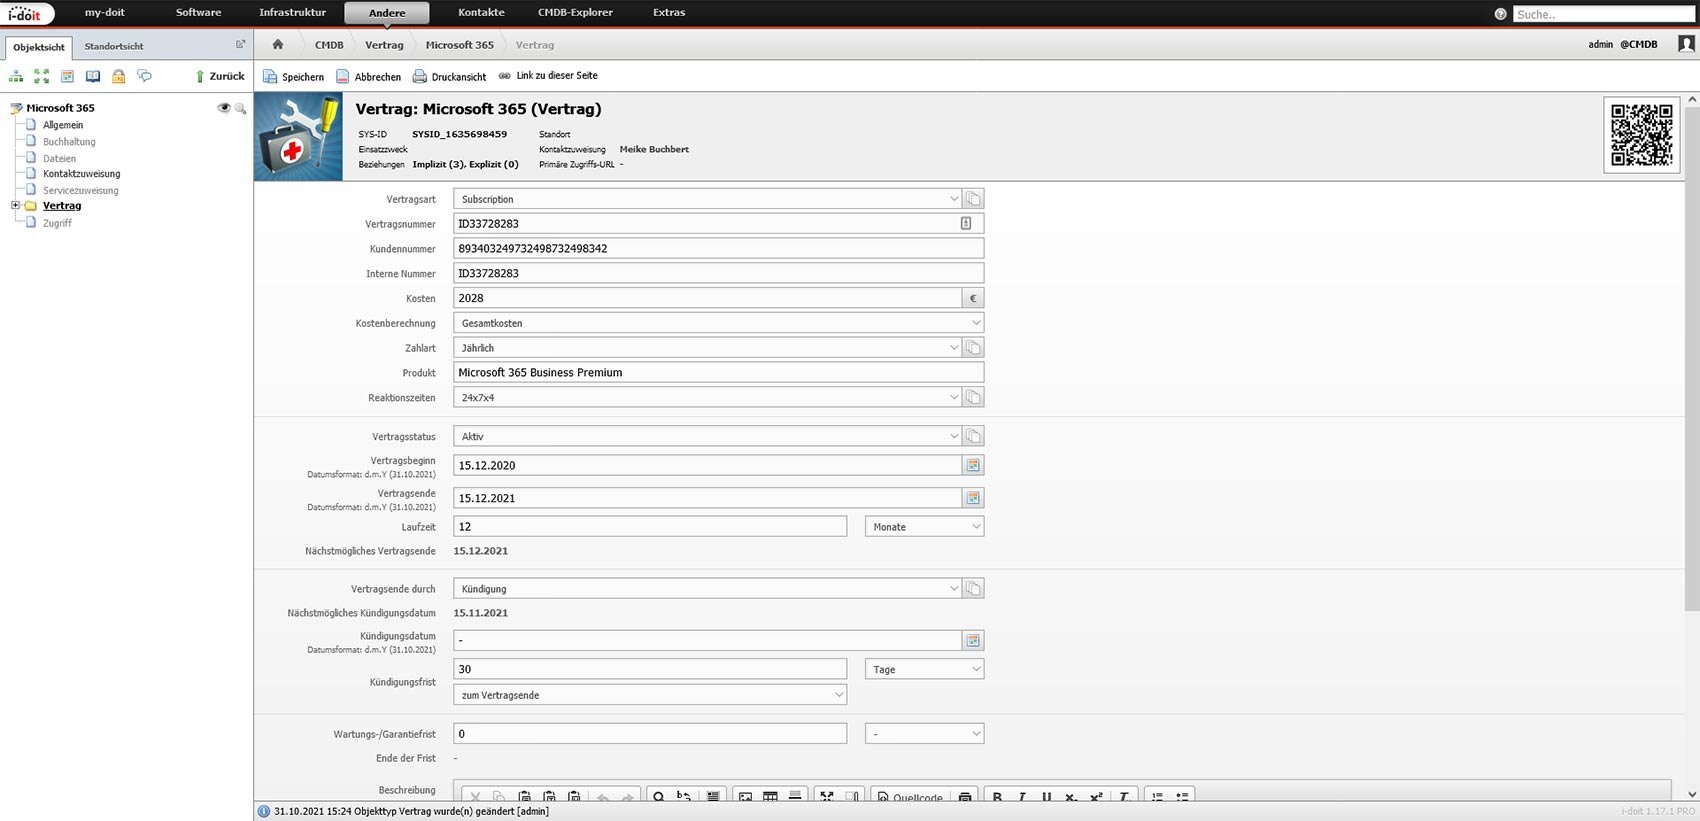Open dialog editor icon beside Zahlart

coord(973,347)
